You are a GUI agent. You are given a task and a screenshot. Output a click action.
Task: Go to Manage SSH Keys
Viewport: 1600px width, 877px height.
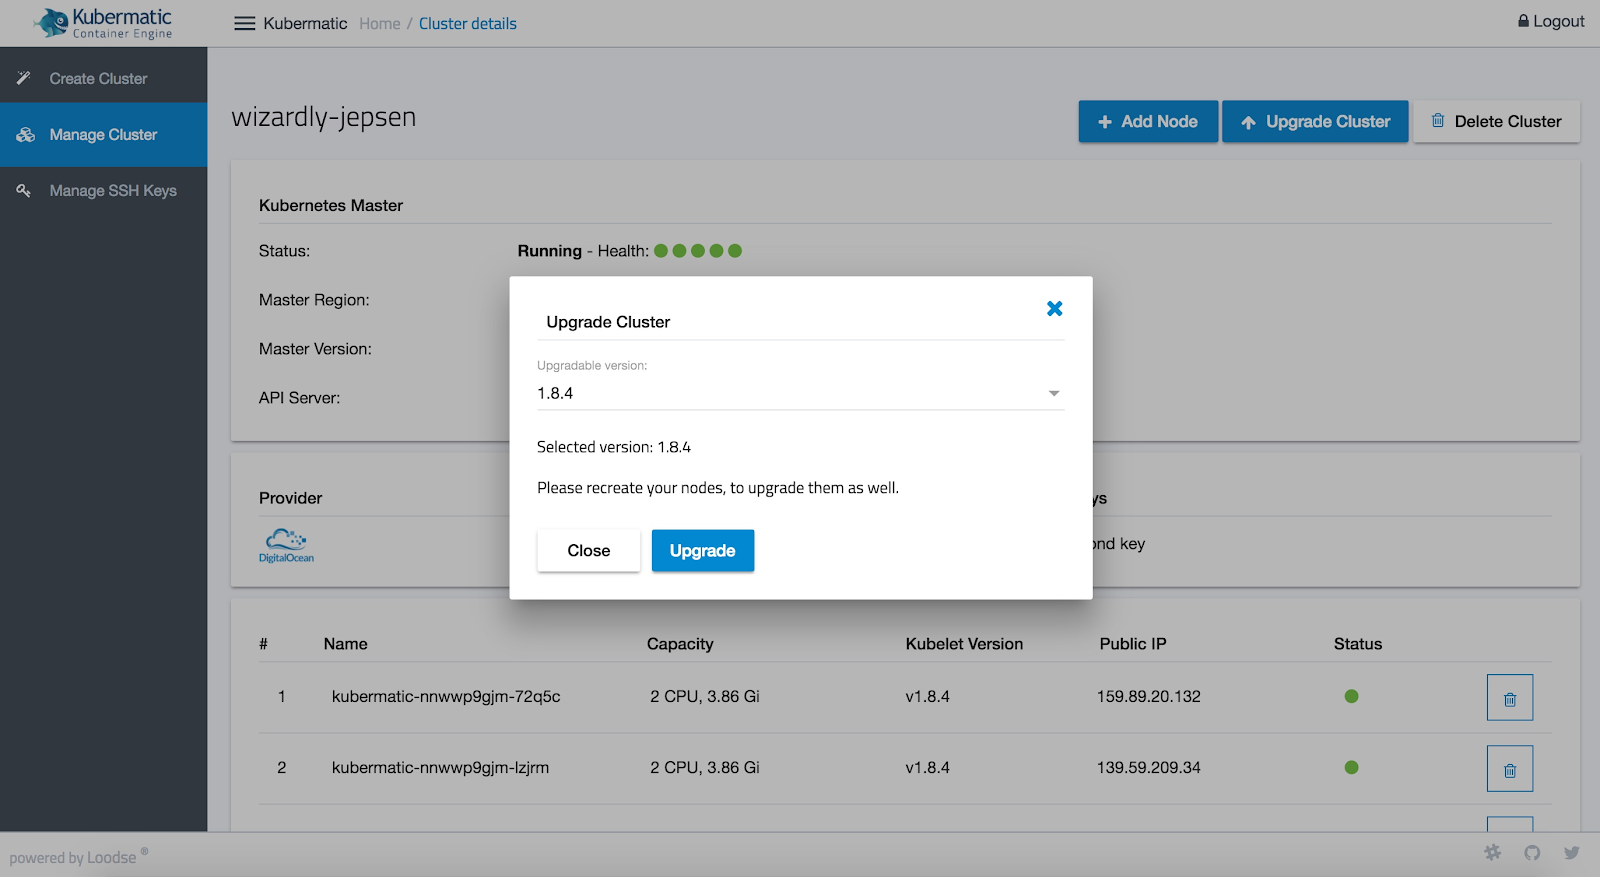tap(112, 191)
